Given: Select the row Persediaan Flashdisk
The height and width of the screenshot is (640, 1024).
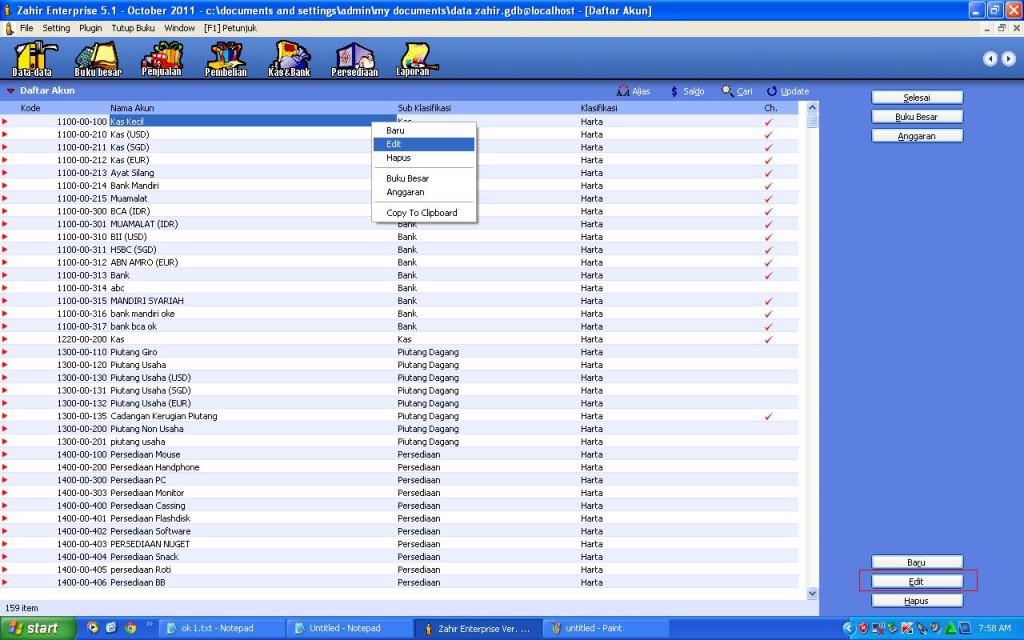Looking at the screenshot, I should pos(399,519).
